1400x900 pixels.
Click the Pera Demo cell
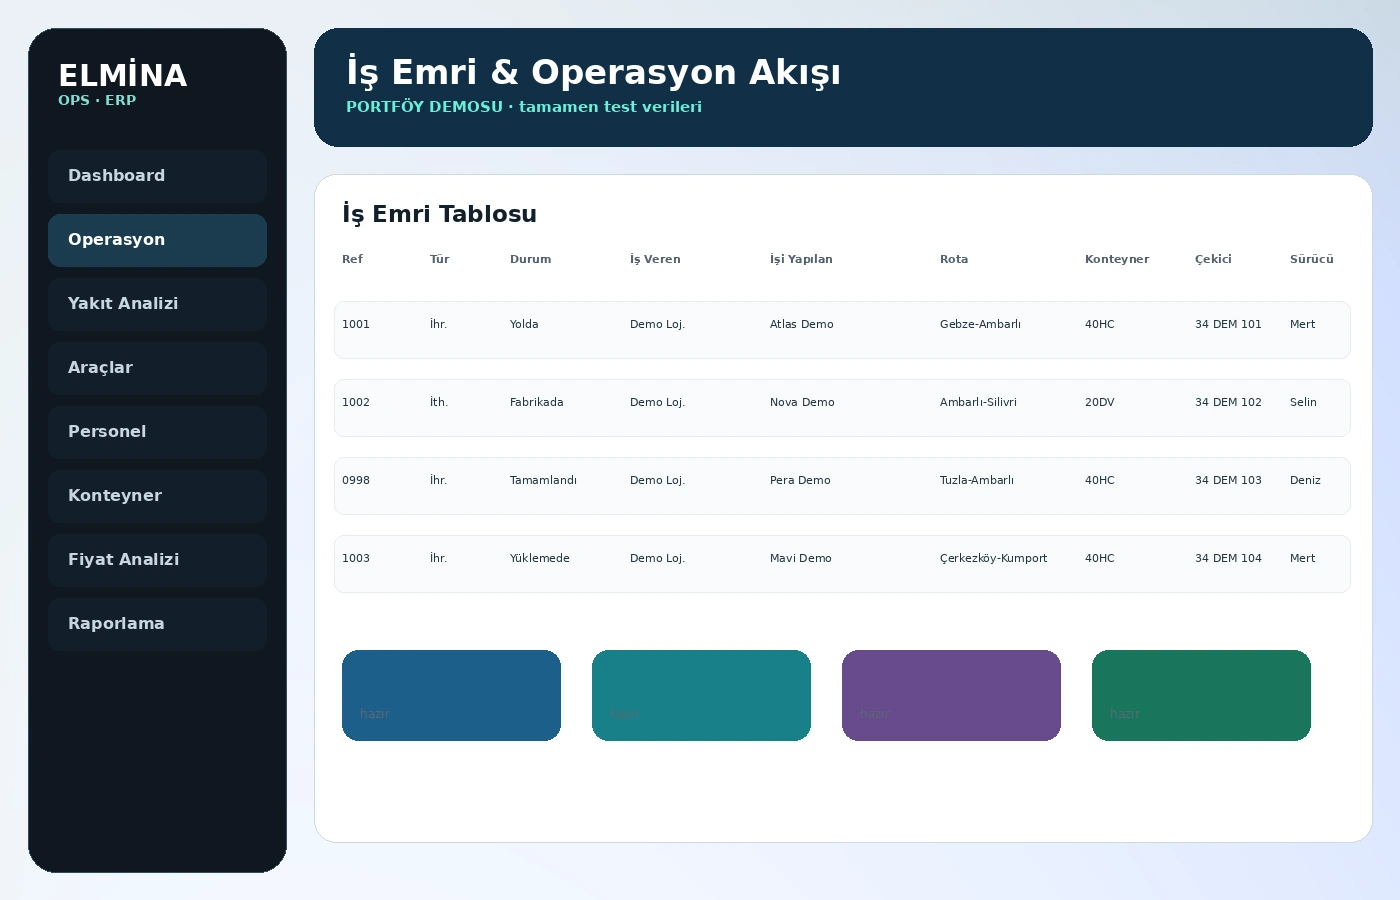(x=800, y=480)
